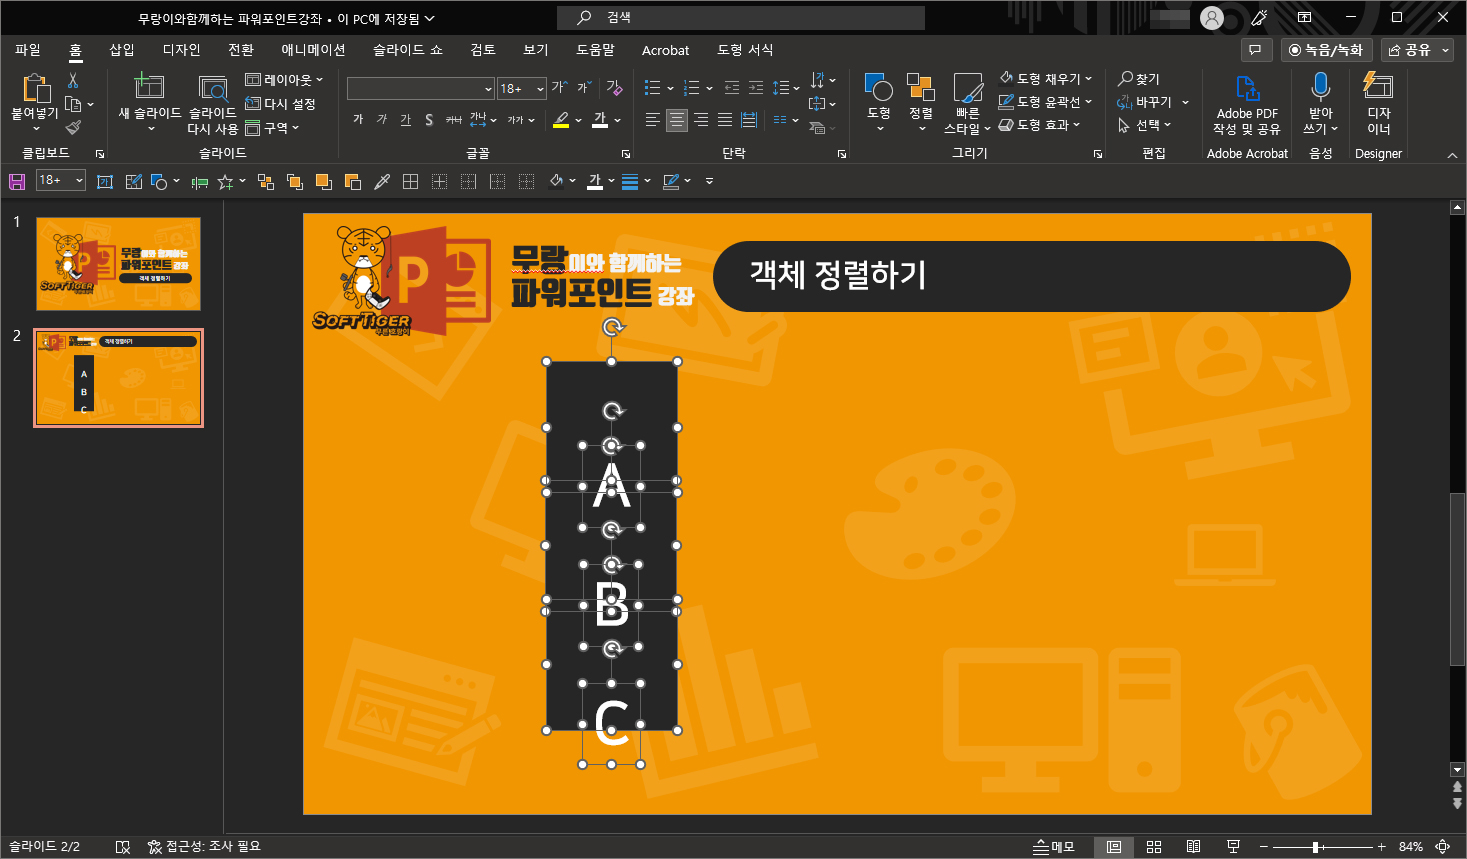The height and width of the screenshot is (859, 1467).
Task: Align text right in paragraph group
Action: pyautogui.click(x=701, y=120)
